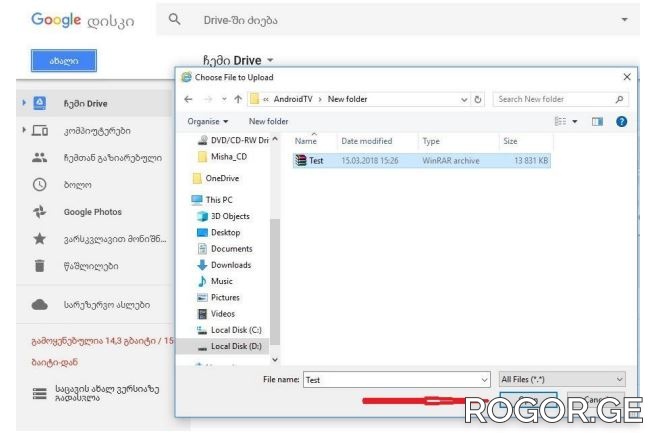Click New folder in the address path
The height and width of the screenshot is (439, 655).
(347, 99)
